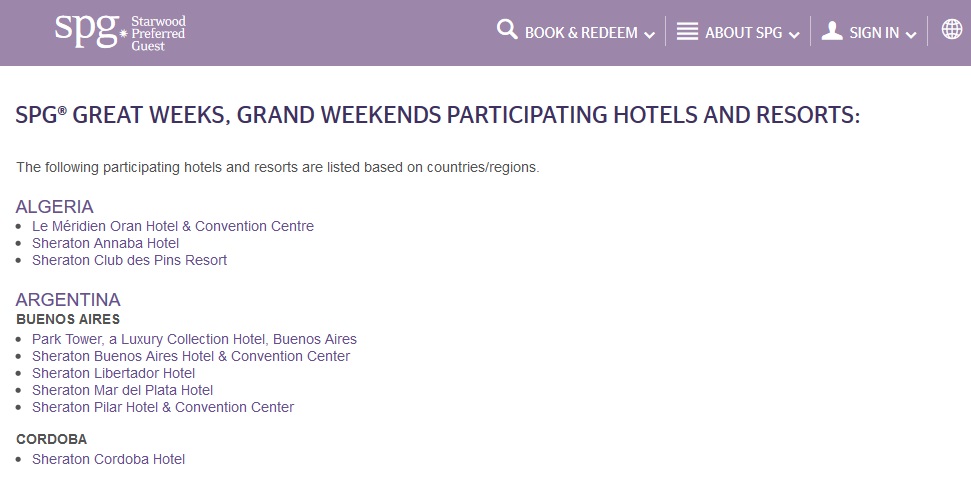The width and height of the screenshot is (971, 479).
Task: Click the Sheraton Cordoba Hotel link
Action: pyautogui.click(x=109, y=459)
